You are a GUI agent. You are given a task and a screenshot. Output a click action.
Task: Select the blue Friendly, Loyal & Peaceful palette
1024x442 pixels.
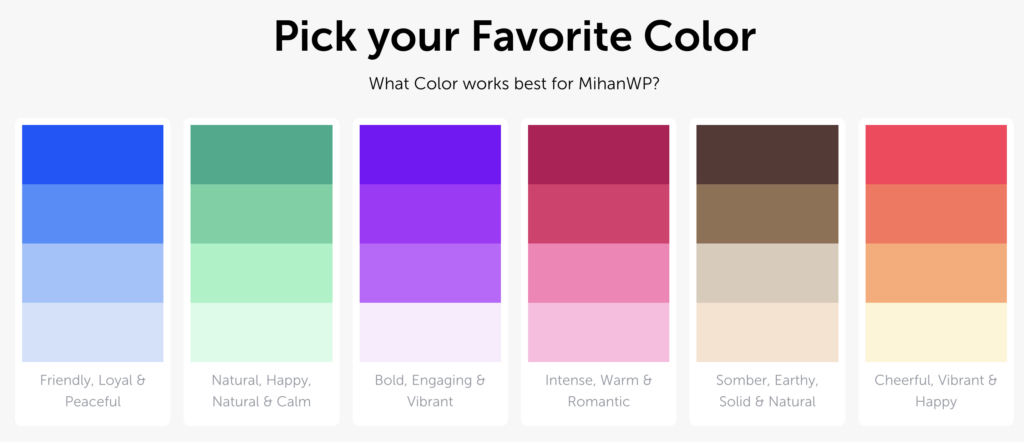93,272
